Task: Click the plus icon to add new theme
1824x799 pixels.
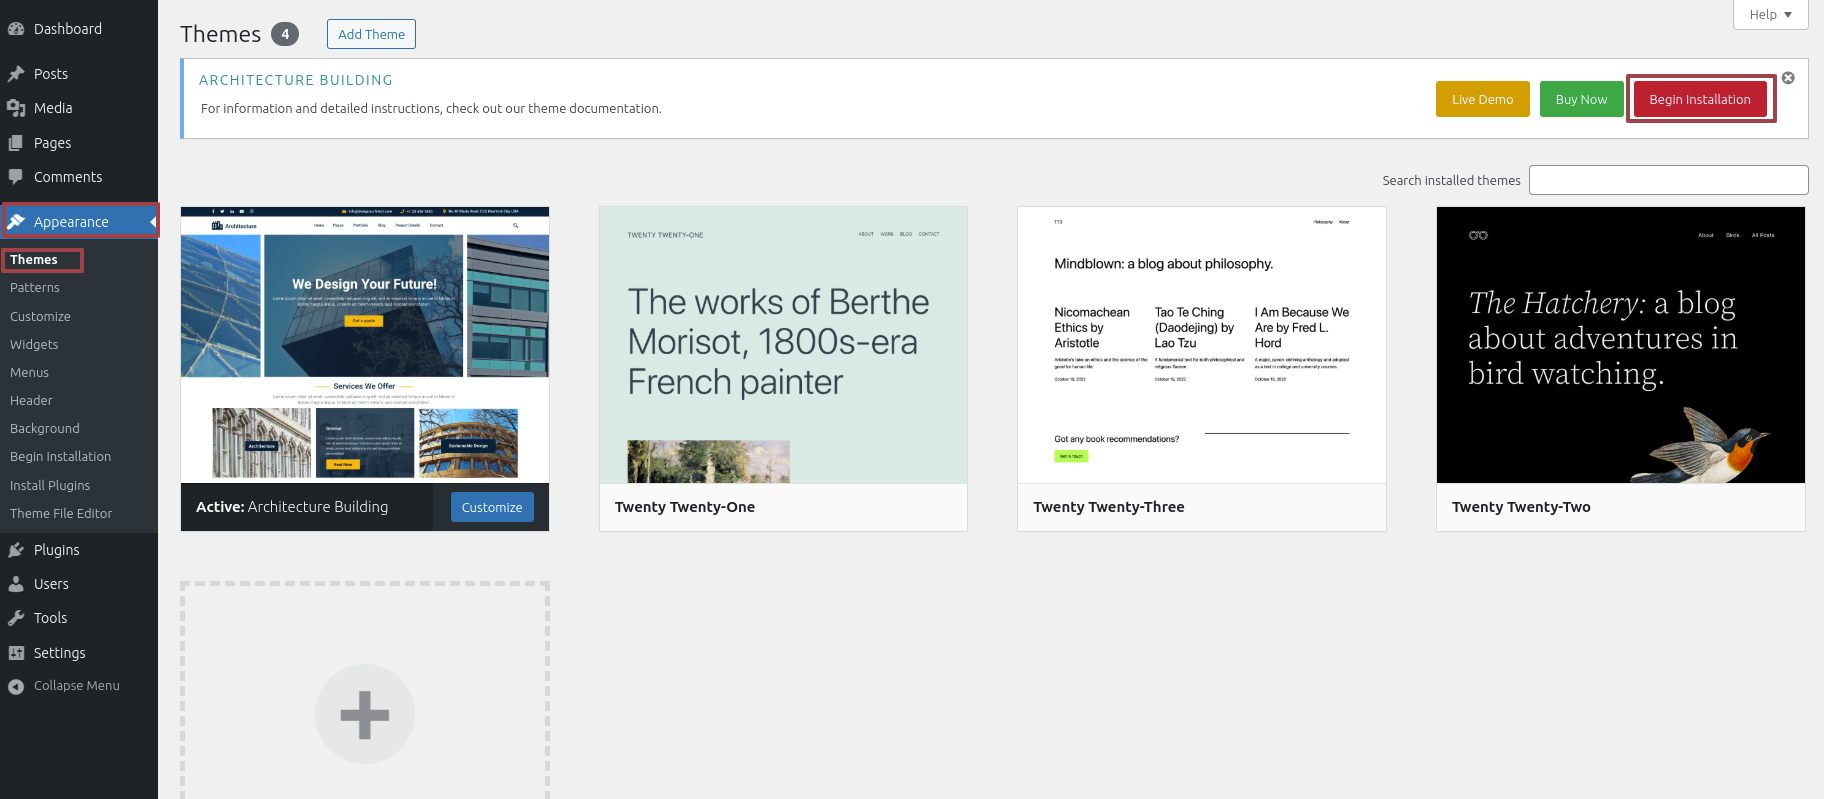Action: point(365,715)
